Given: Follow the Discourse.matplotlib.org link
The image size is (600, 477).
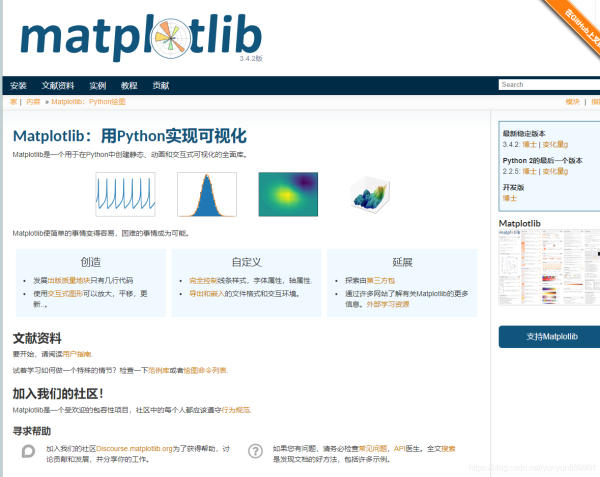Looking at the screenshot, I should pyautogui.click(x=135, y=449).
